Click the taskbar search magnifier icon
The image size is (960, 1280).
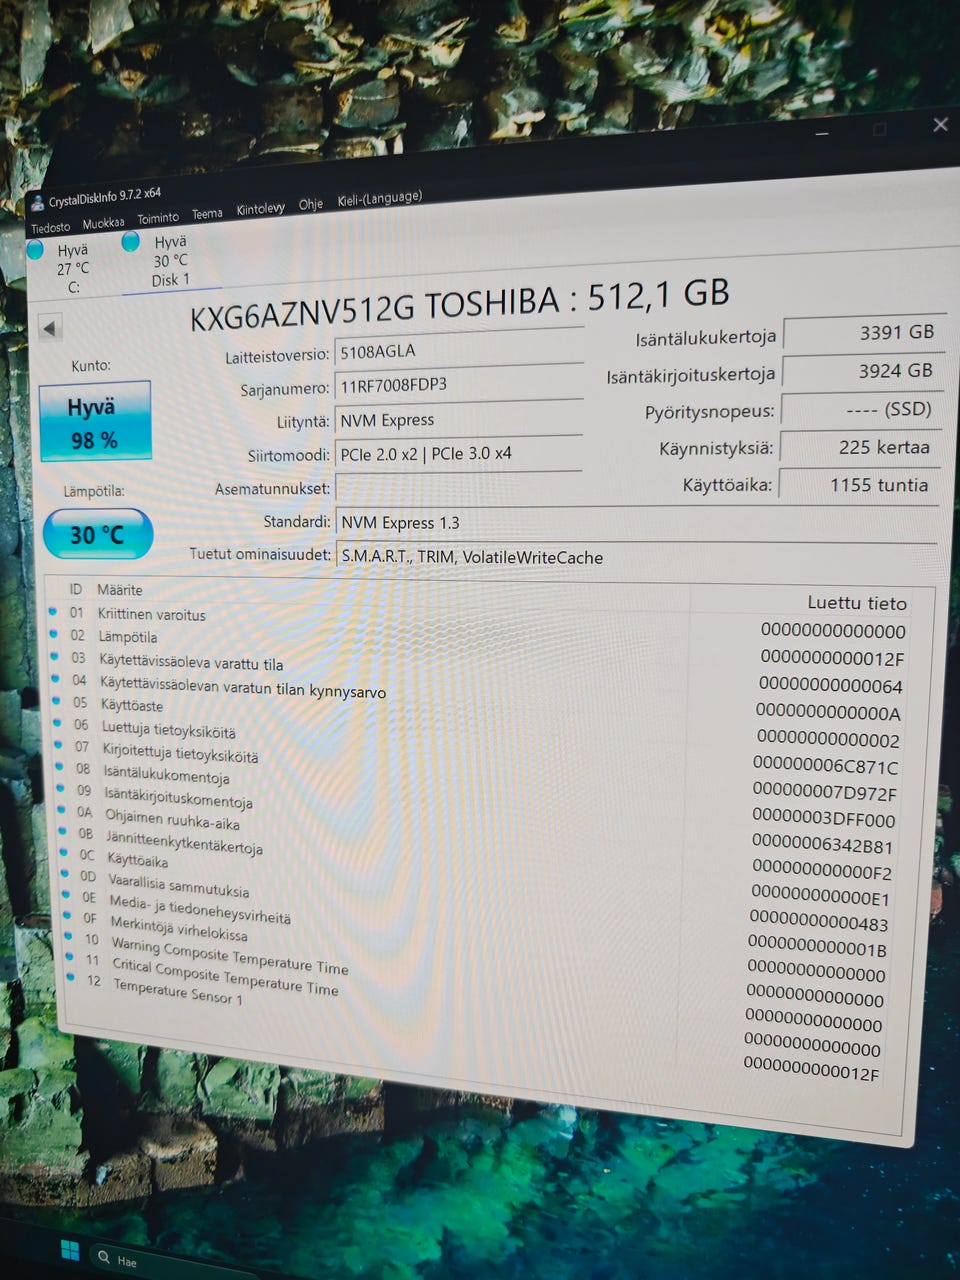click(104, 1256)
